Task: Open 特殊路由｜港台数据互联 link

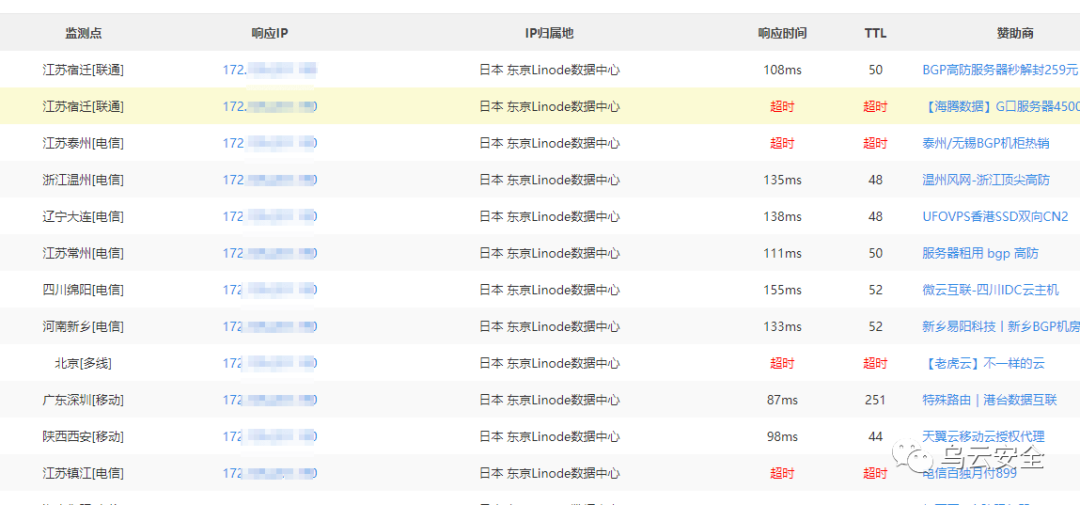Action: pyautogui.click(x=989, y=400)
